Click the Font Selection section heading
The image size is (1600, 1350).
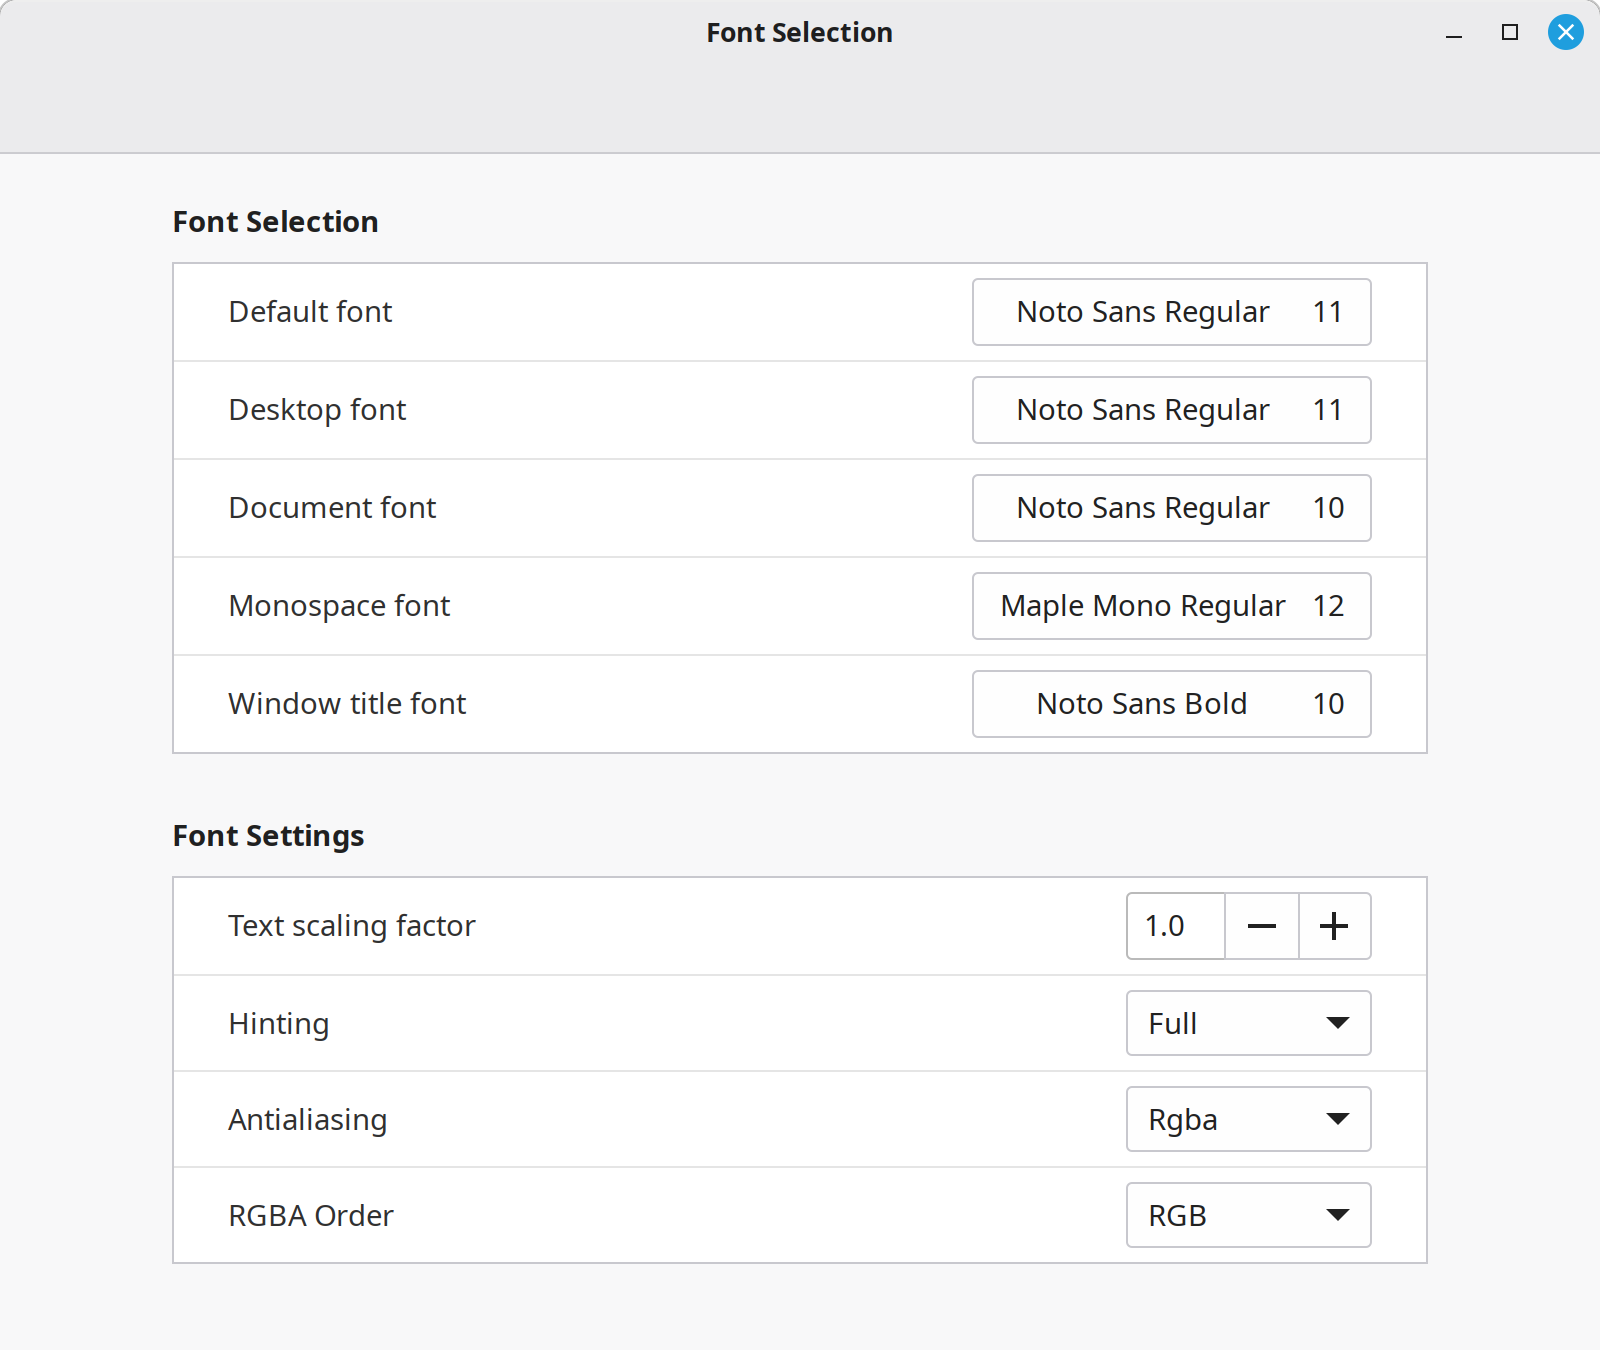(x=275, y=222)
